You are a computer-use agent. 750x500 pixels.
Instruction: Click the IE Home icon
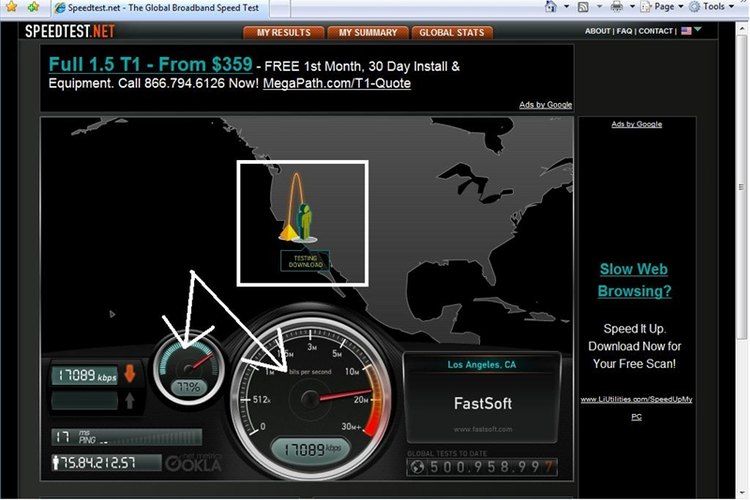(x=551, y=7)
